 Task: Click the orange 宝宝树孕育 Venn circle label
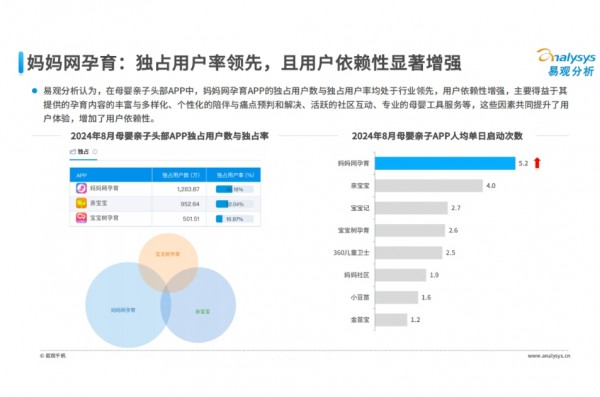point(168,254)
